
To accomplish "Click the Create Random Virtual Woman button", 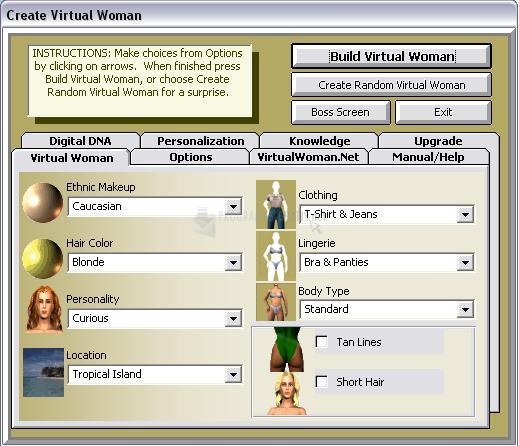I will [392, 85].
